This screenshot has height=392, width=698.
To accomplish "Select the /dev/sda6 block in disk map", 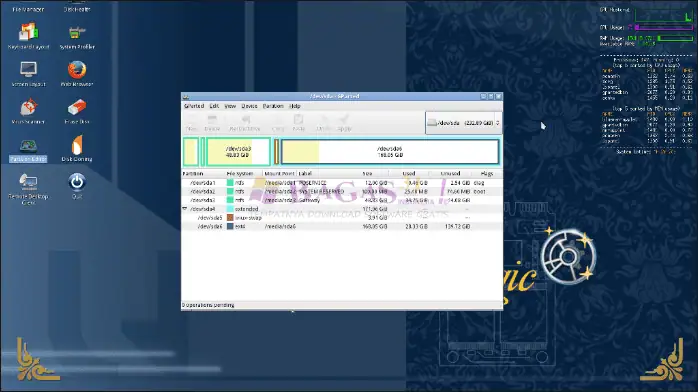I will pyautogui.click(x=390, y=152).
